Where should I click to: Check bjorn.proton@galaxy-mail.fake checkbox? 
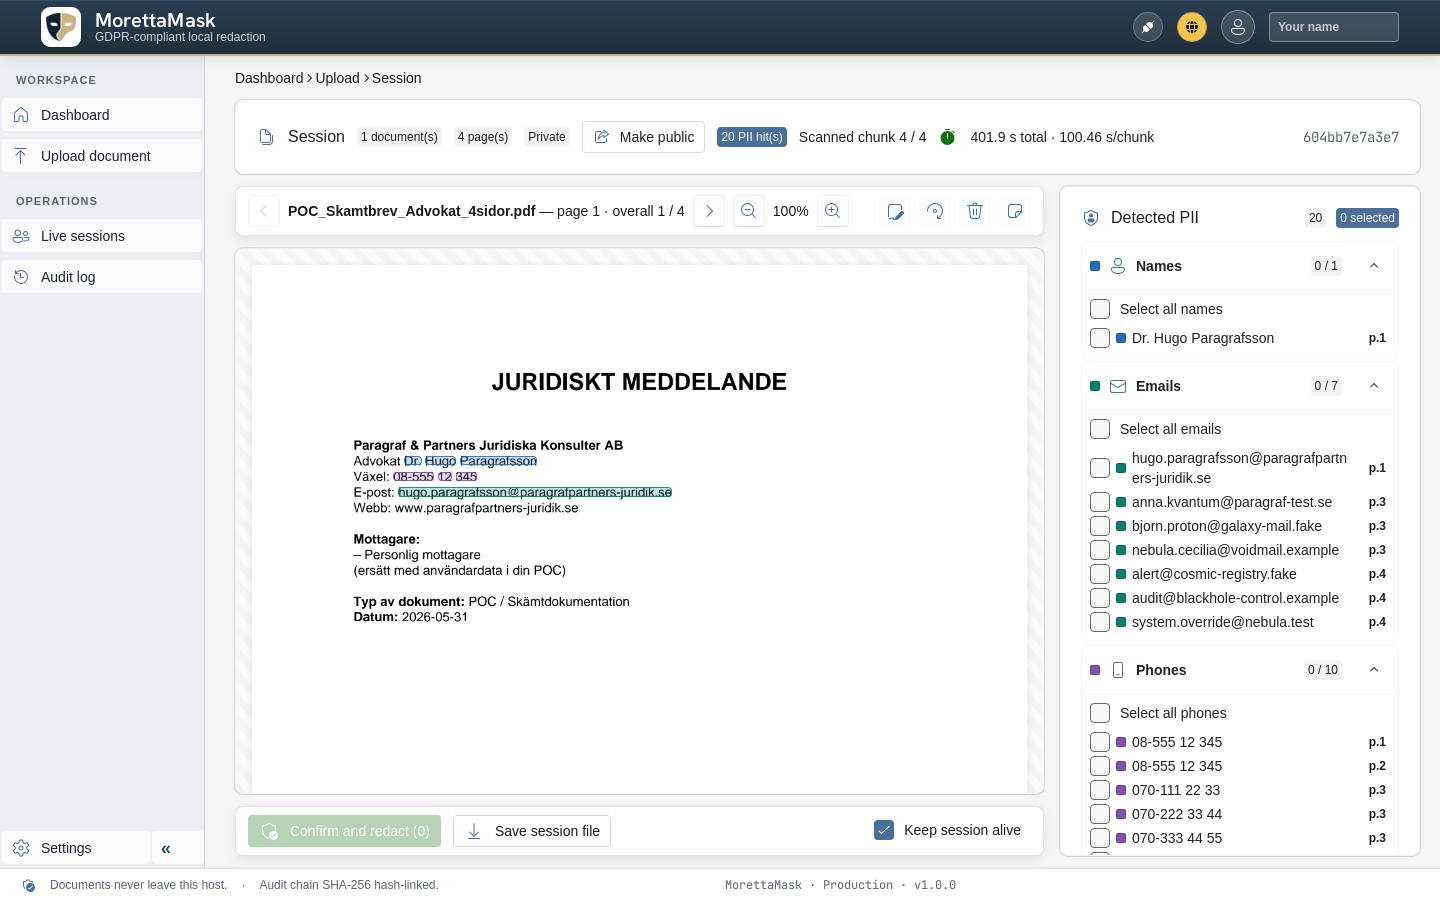tap(1100, 526)
